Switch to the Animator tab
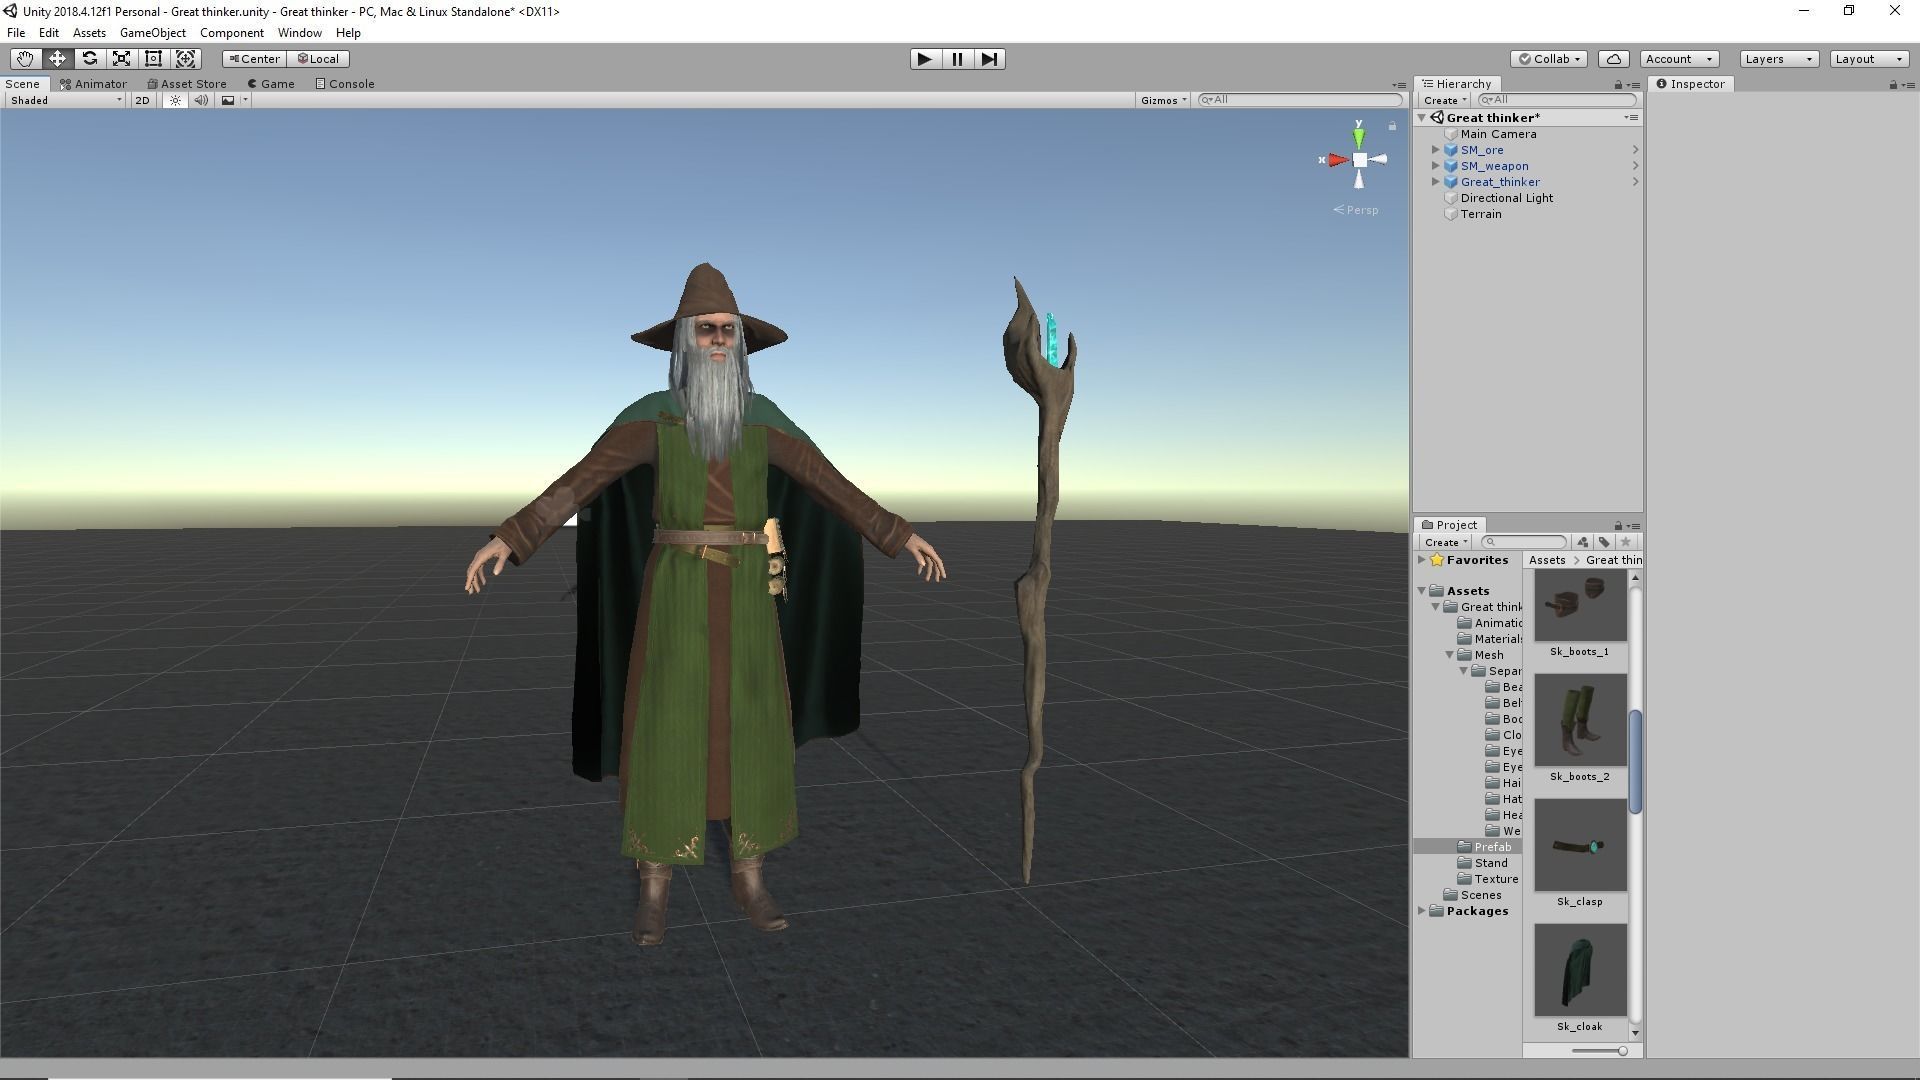Image resolution: width=1920 pixels, height=1080 pixels. [x=94, y=84]
